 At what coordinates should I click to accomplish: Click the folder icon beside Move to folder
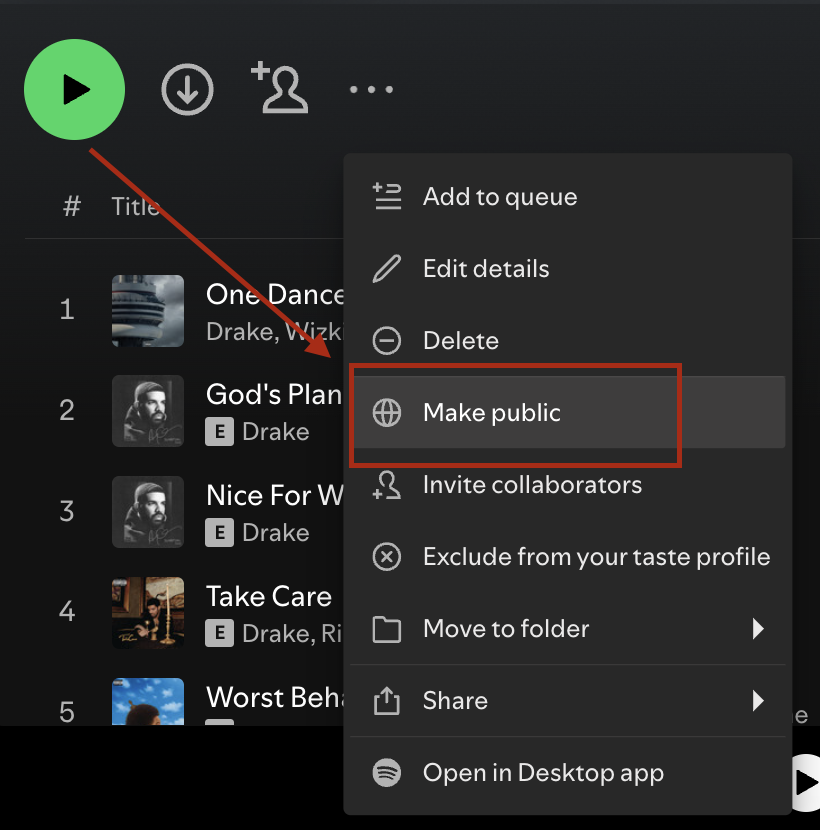point(387,629)
